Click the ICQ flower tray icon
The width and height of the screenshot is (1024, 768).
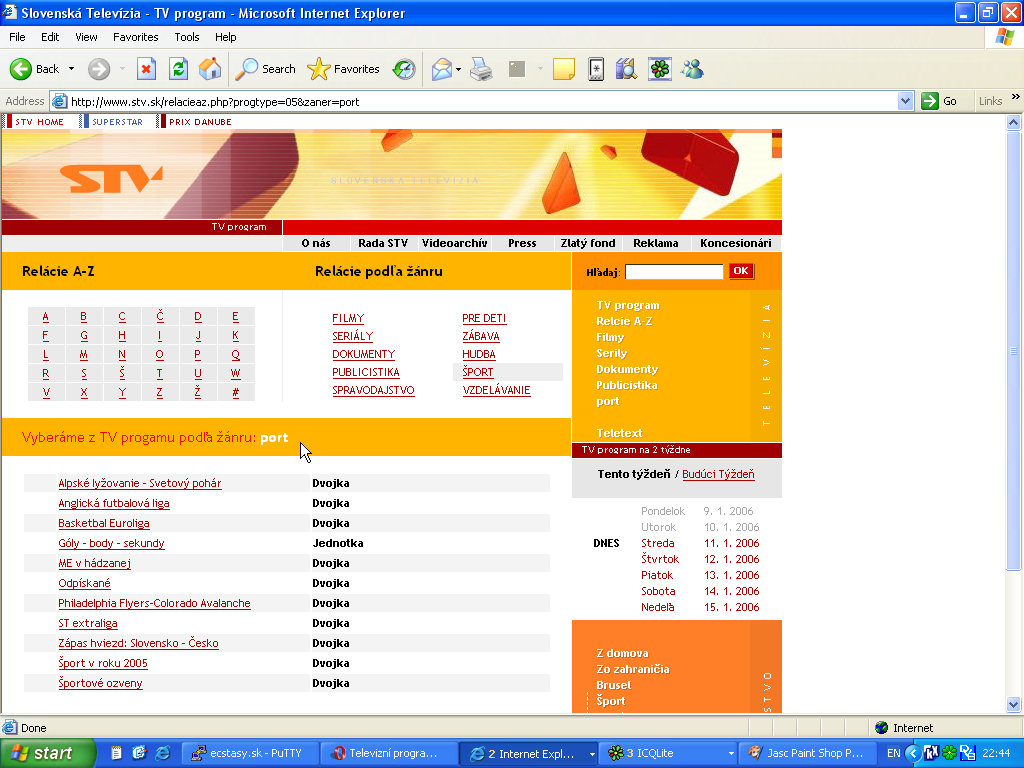[x=949, y=753]
